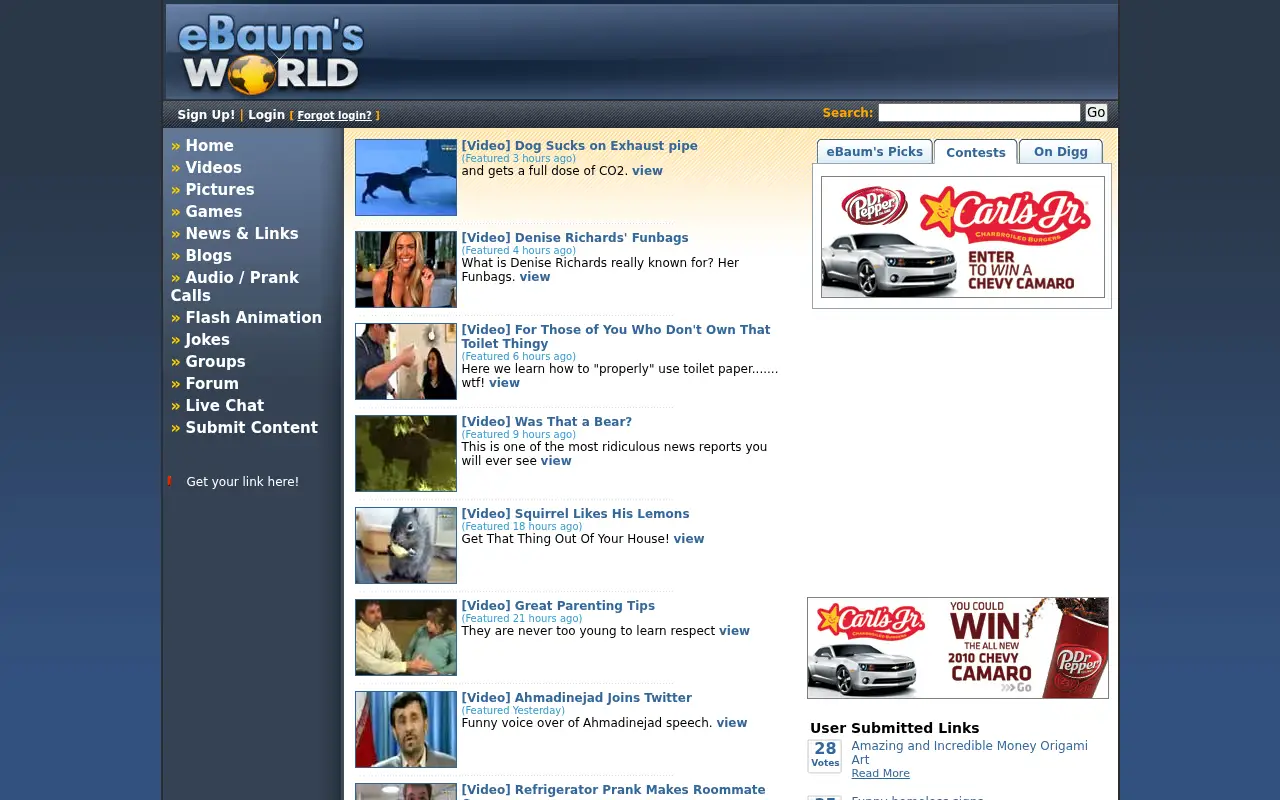
Task: Switch to the On Digg tab
Action: coord(1061,151)
